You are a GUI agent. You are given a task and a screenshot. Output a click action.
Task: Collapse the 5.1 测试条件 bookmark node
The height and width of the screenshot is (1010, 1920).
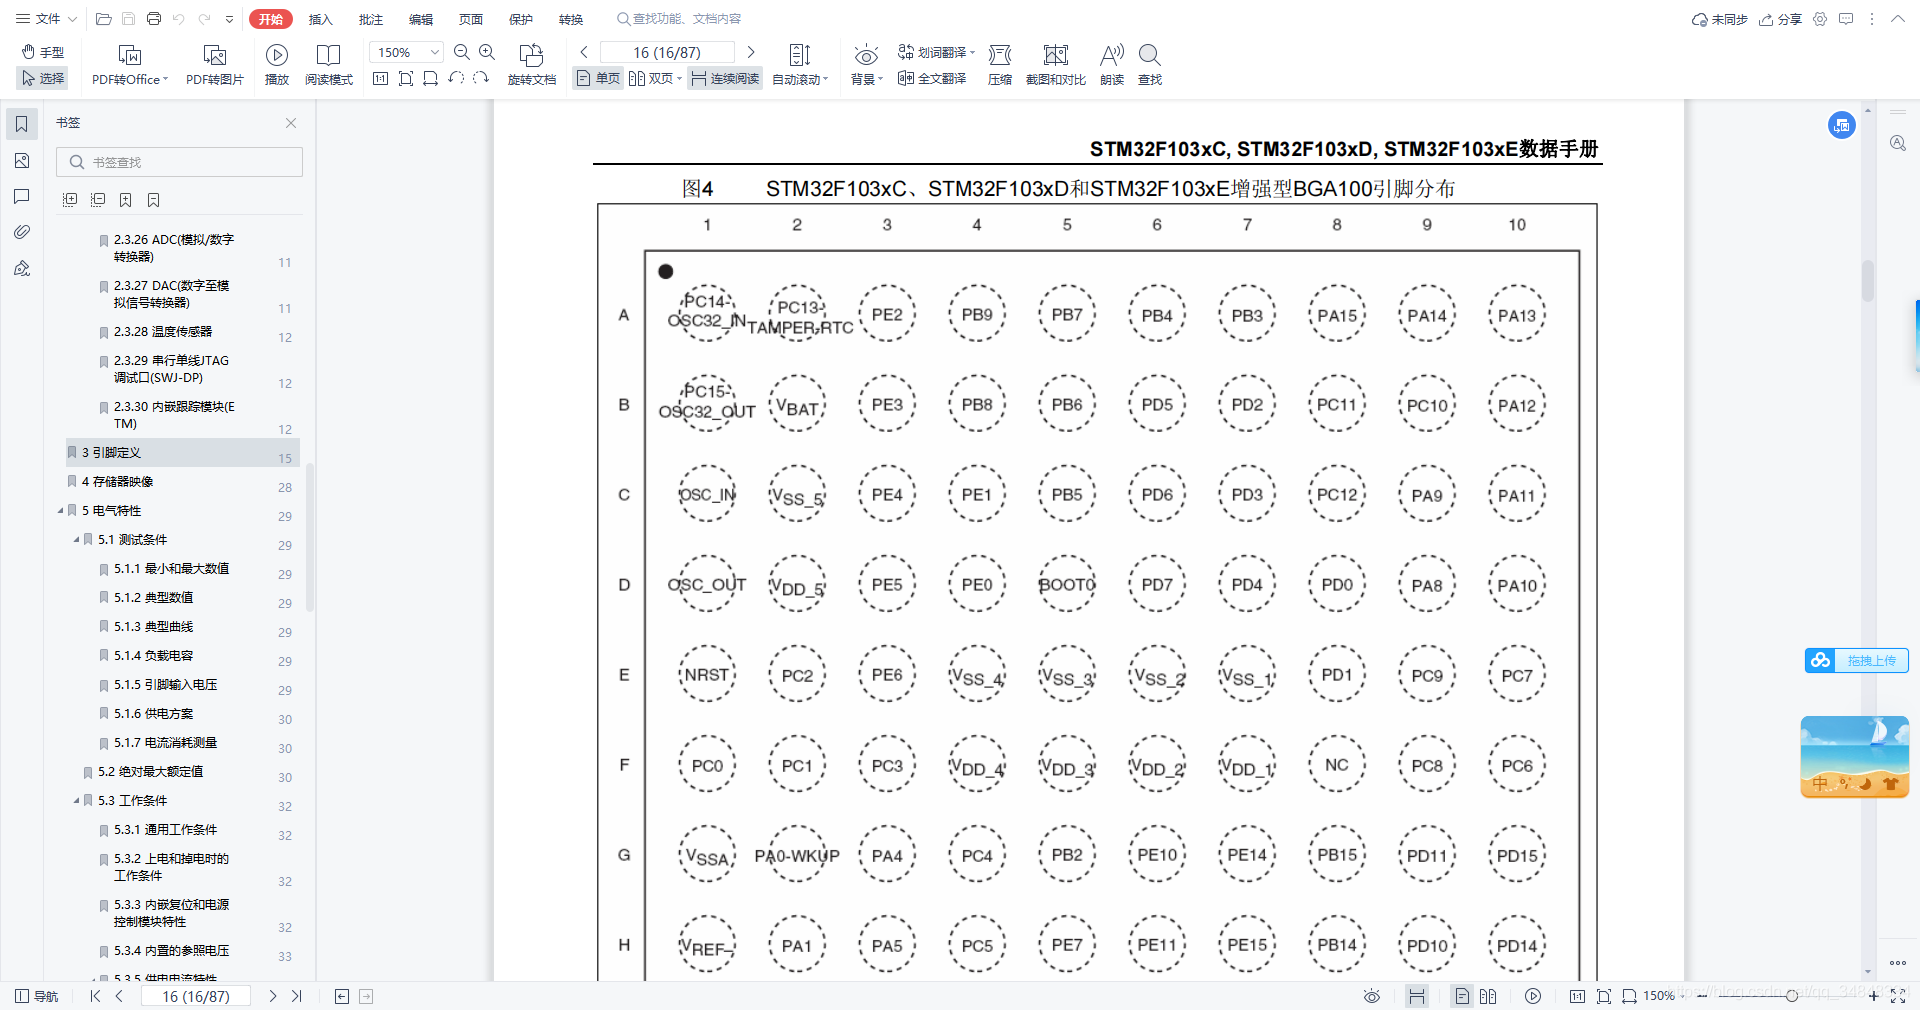[x=77, y=539]
